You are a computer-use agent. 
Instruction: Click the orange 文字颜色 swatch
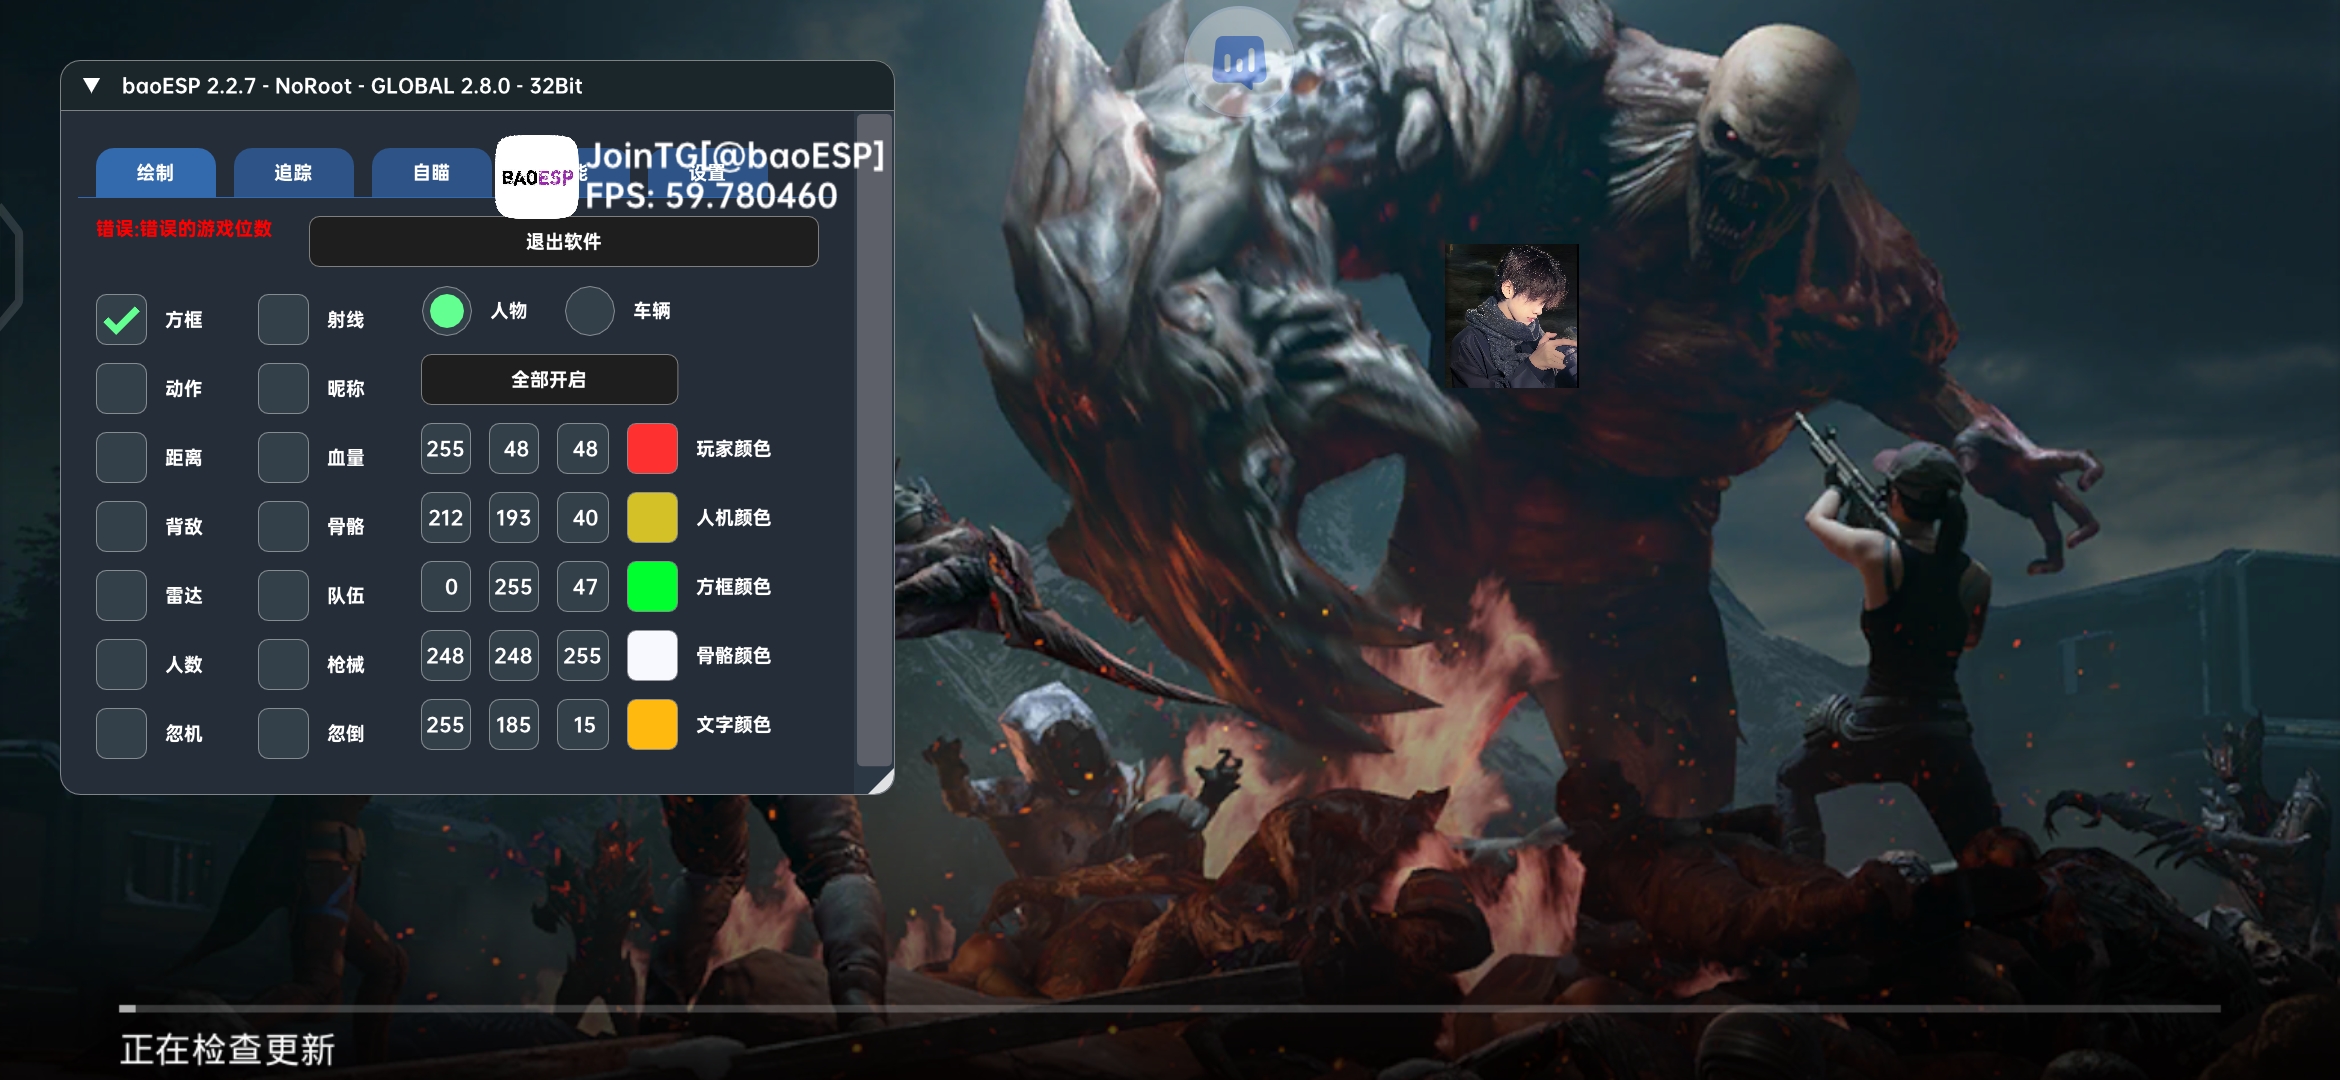(x=652, y=725)
